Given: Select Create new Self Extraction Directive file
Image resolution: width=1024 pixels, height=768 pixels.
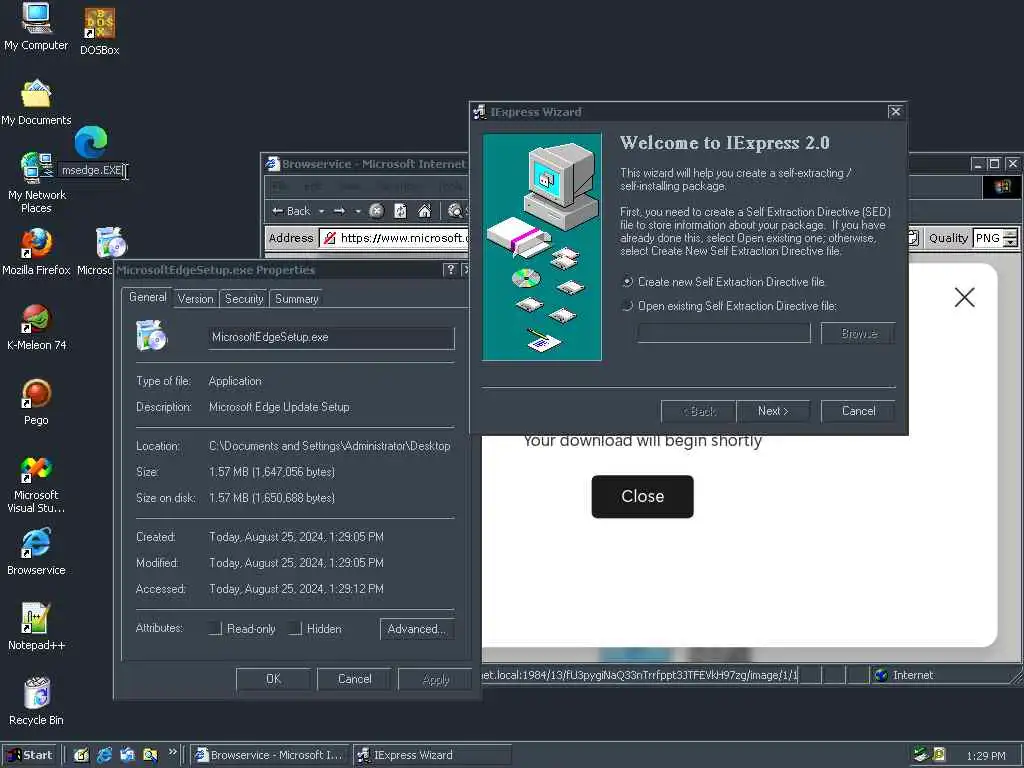Looking at the screenshot, I should [x=725, y=281].
